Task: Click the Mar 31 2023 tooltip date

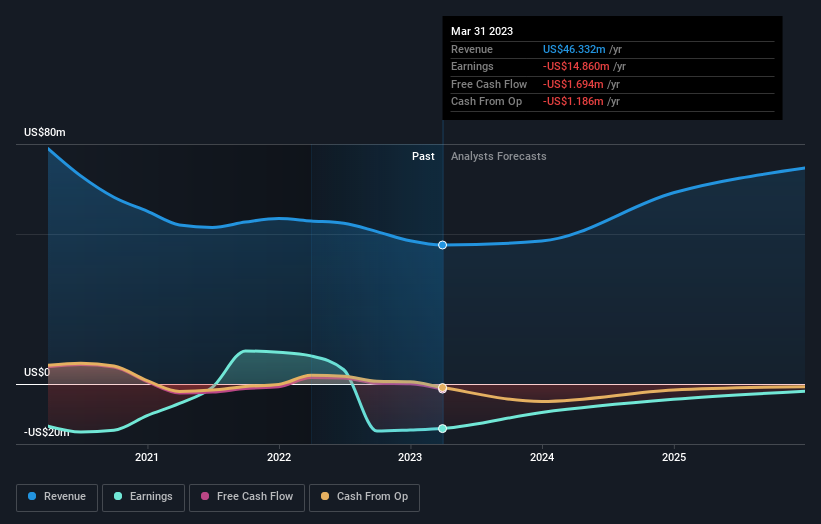Action: coord(482,31)
